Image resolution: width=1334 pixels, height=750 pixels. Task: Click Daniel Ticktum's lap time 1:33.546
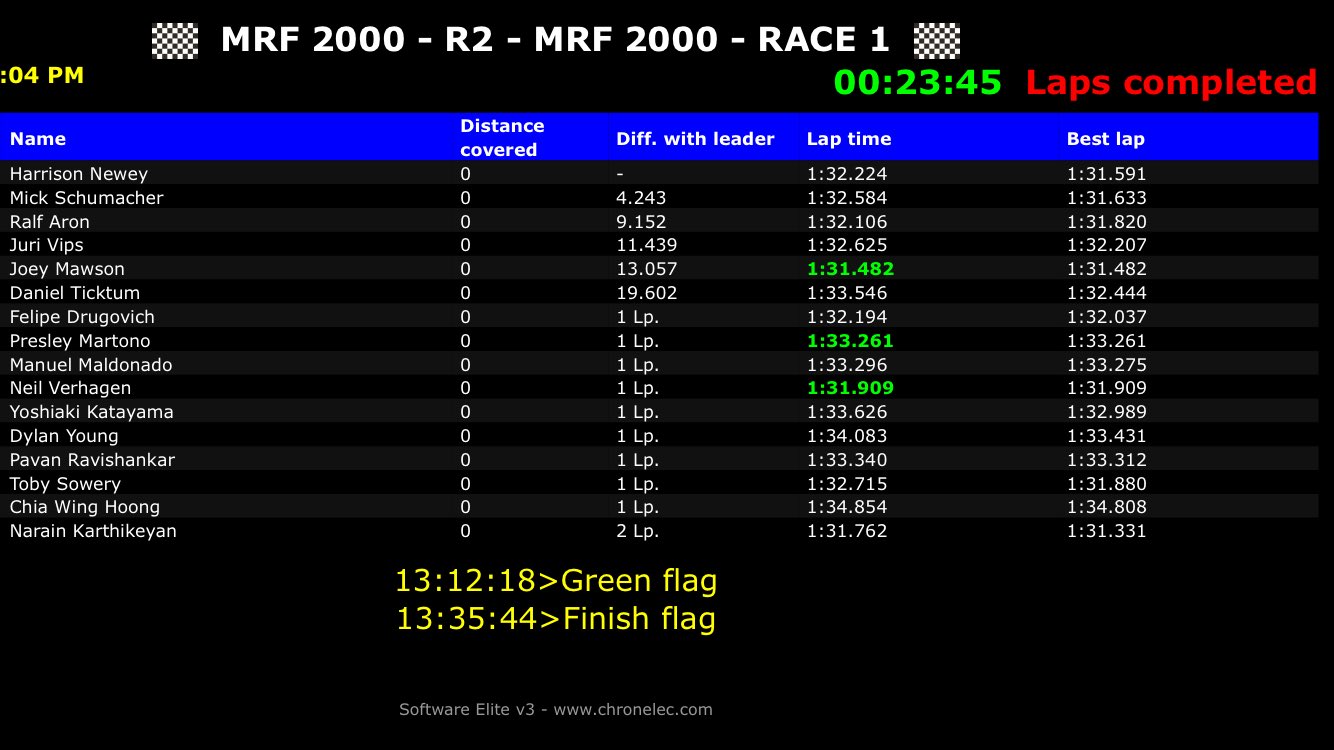tap(847, 293)
